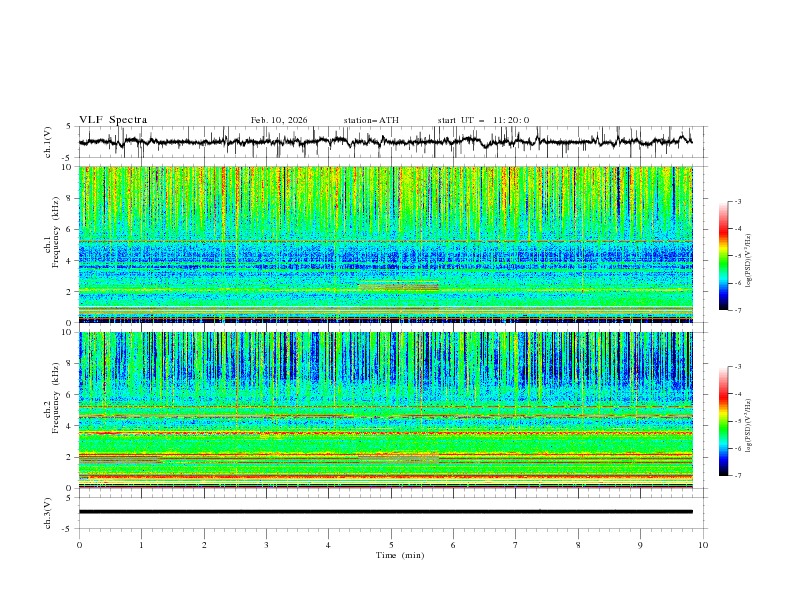The image size is (792, 612).
Task: Click the "station=ATH" header text
Action: click(x=371, y=120)
